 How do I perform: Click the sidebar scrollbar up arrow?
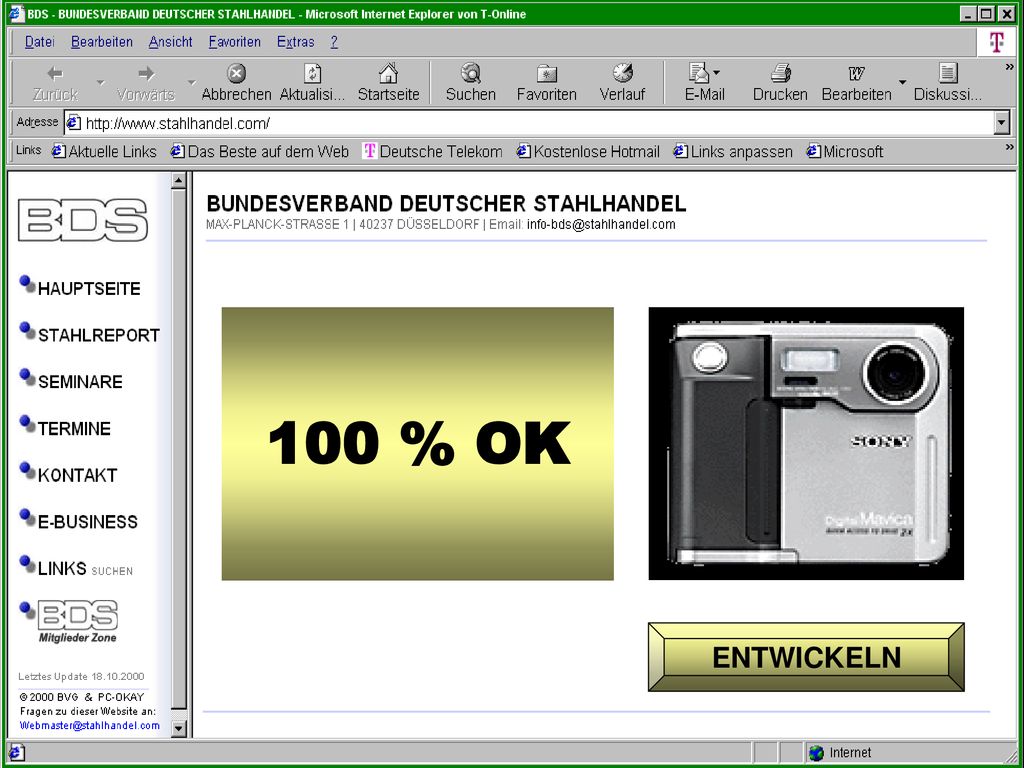pyautogui.click(x=178, y=181)
